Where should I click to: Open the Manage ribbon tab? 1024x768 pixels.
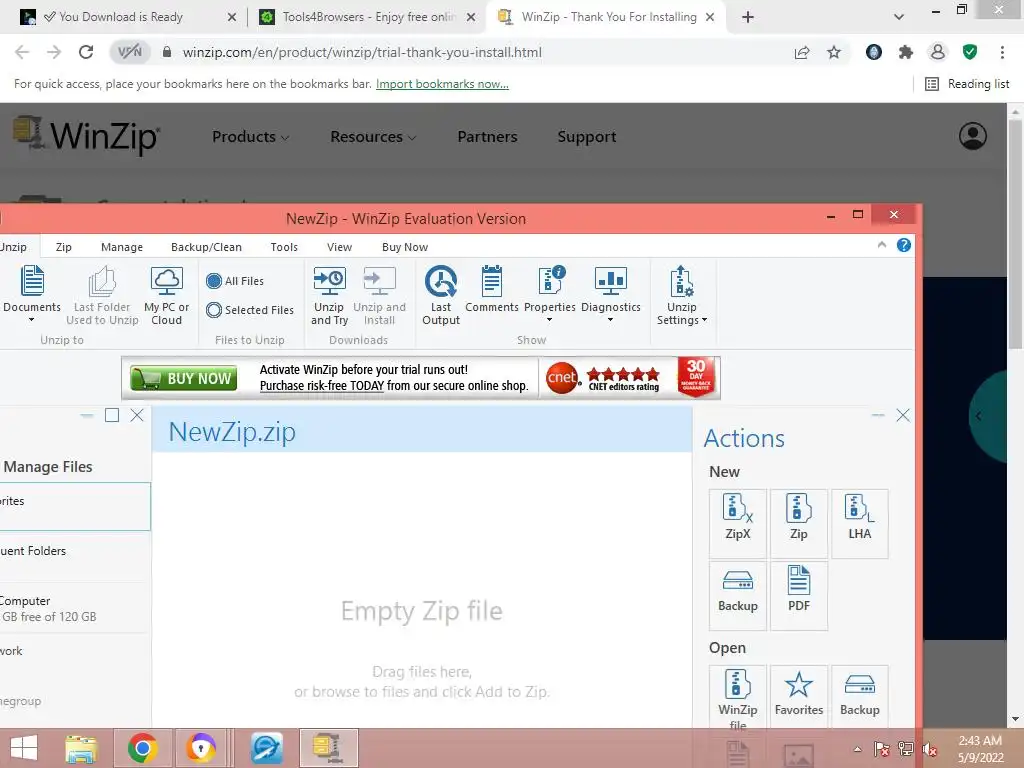pos(121,247)
